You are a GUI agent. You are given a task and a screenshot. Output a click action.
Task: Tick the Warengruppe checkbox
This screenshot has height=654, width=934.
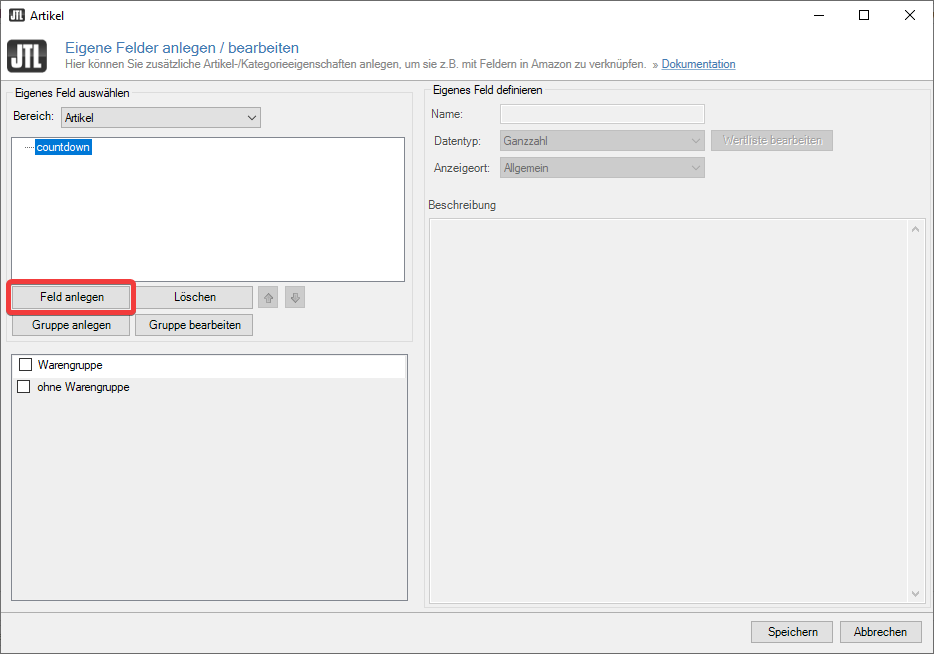(x=25, y=365)
